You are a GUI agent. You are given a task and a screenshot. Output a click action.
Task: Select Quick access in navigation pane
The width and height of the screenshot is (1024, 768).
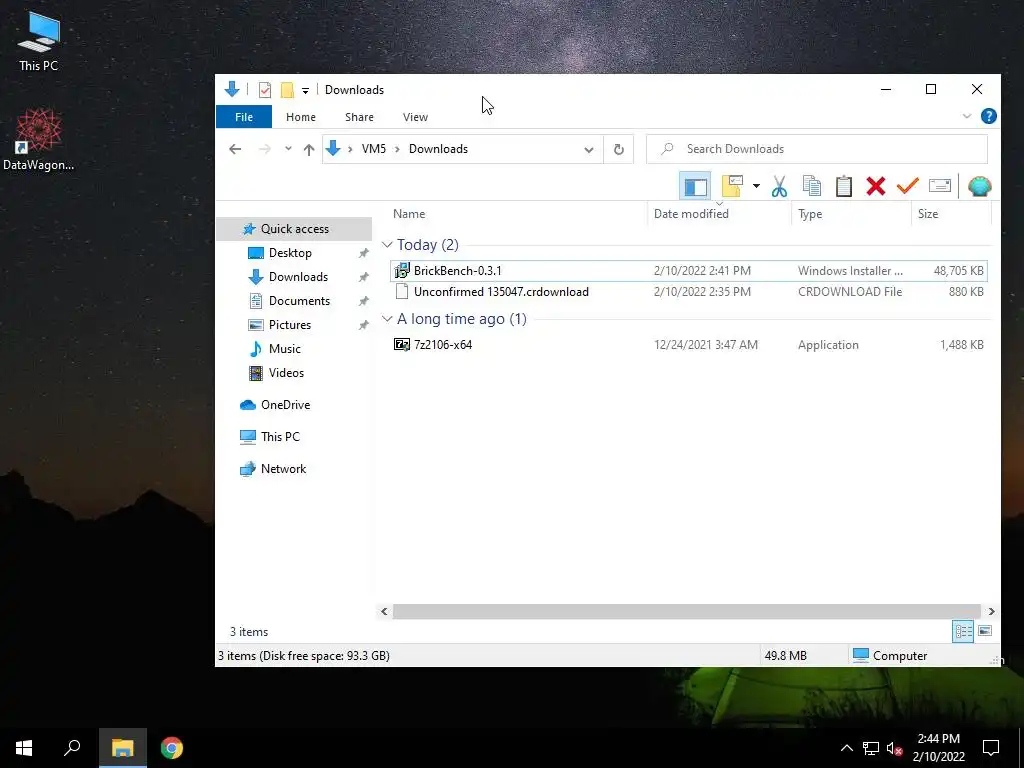tap(295, 229)
